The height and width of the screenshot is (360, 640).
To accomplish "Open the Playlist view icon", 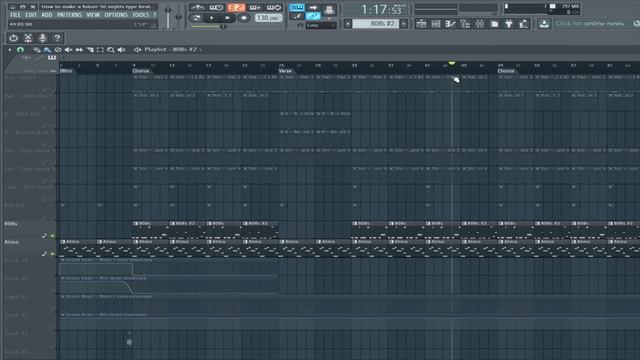I will pyautogui.click(x=421, y=24).
